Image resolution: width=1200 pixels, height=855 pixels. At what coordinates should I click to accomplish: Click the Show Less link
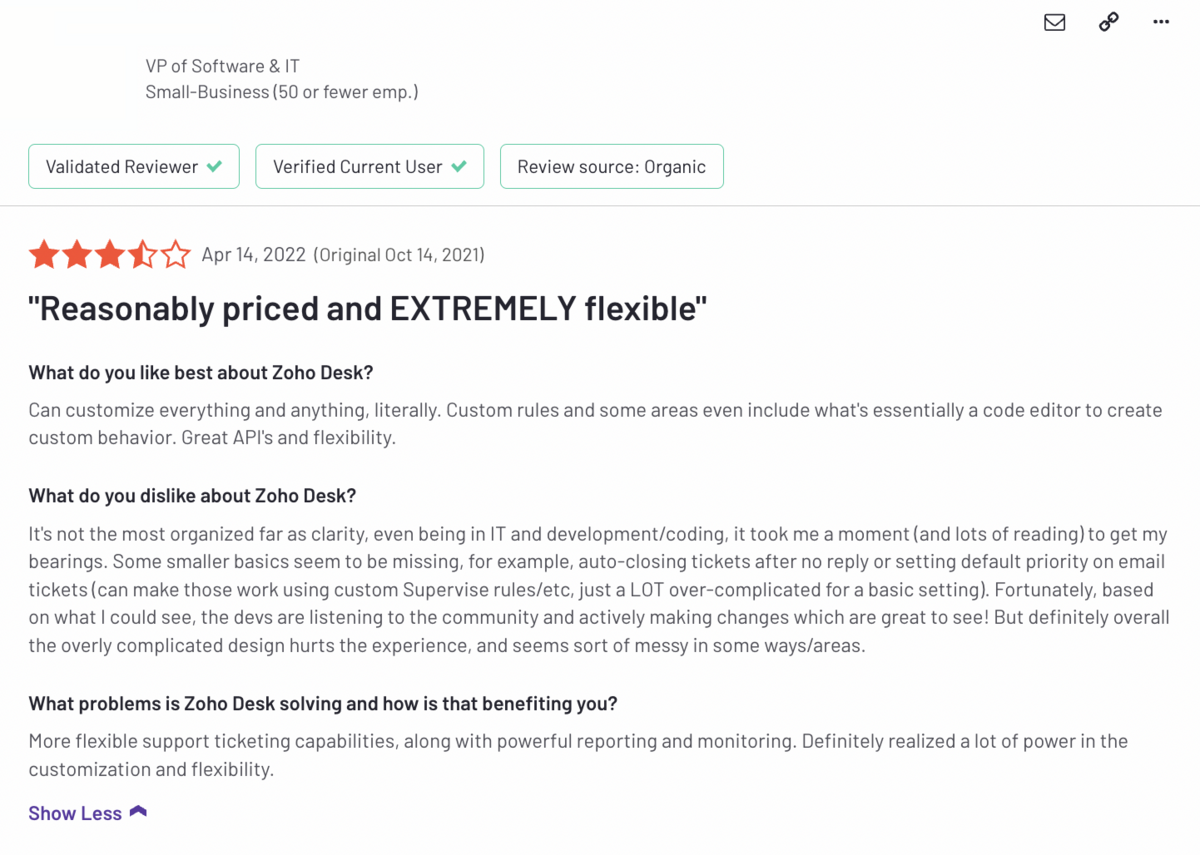click(75, 813)
